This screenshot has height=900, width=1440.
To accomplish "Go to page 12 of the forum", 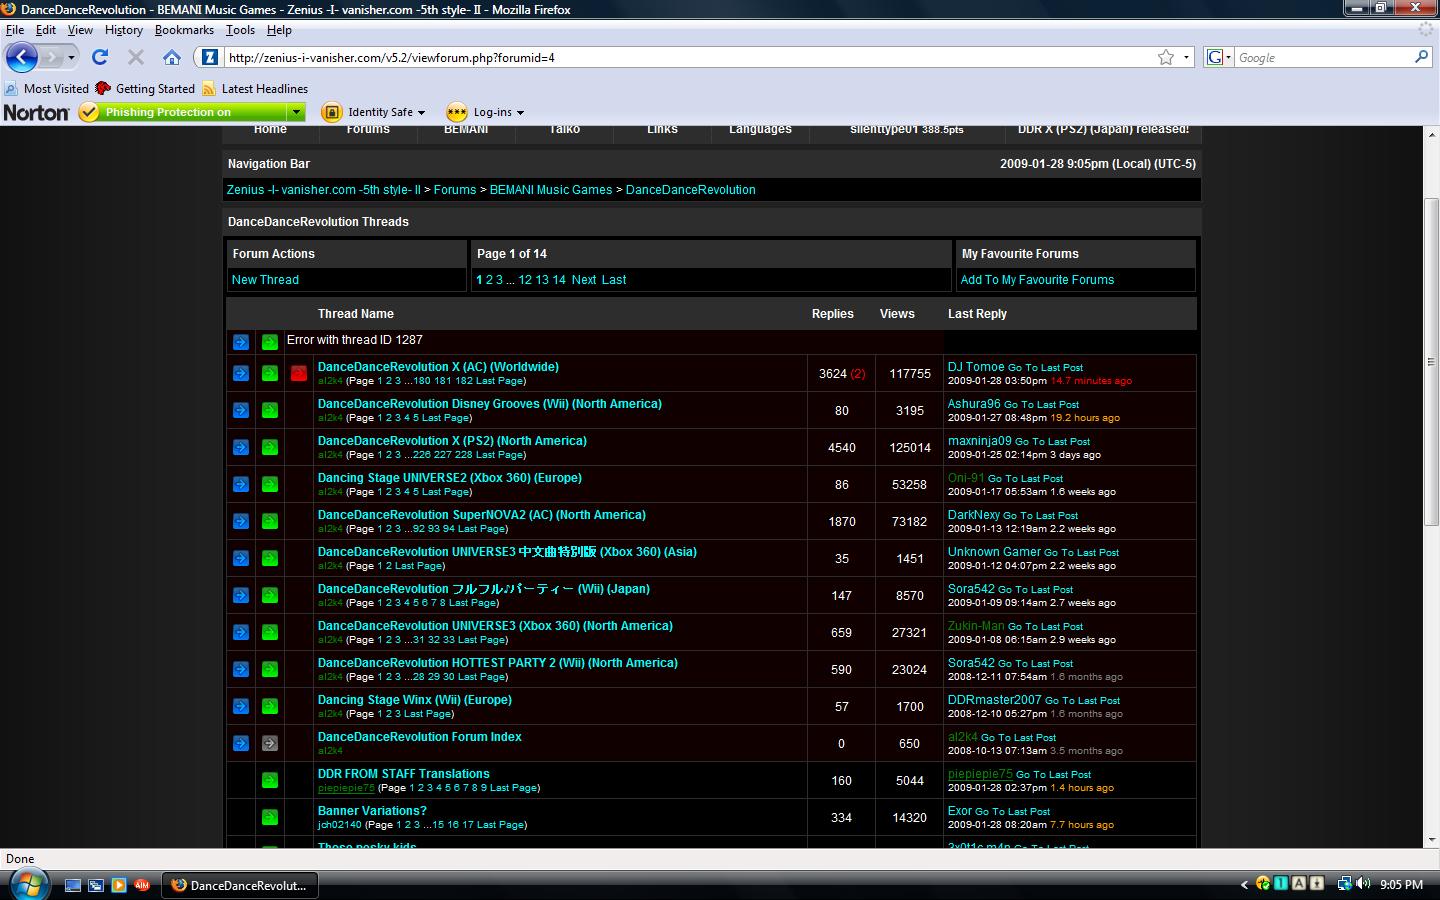I will coord(525,280).
